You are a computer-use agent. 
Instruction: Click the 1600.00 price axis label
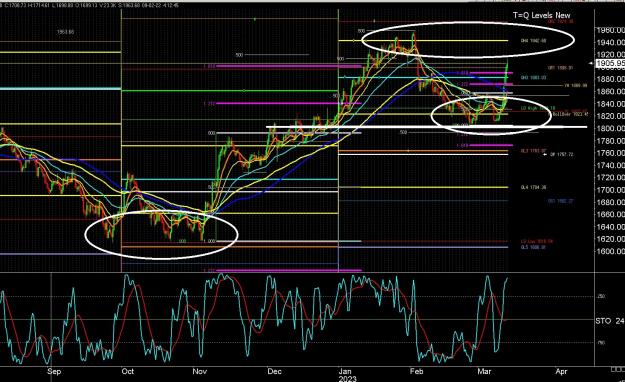tap(611, 251)
